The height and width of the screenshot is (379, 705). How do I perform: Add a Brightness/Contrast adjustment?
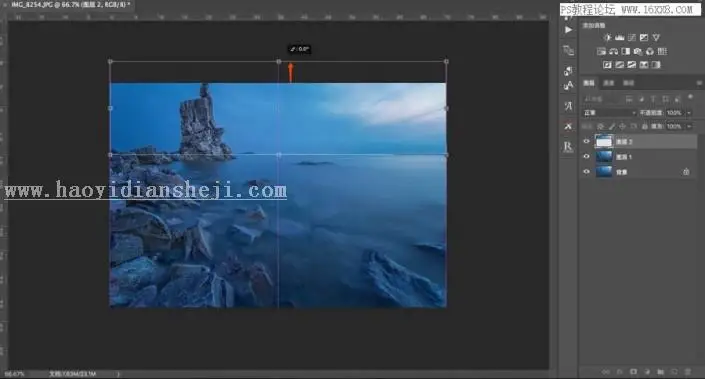[607, 38]
